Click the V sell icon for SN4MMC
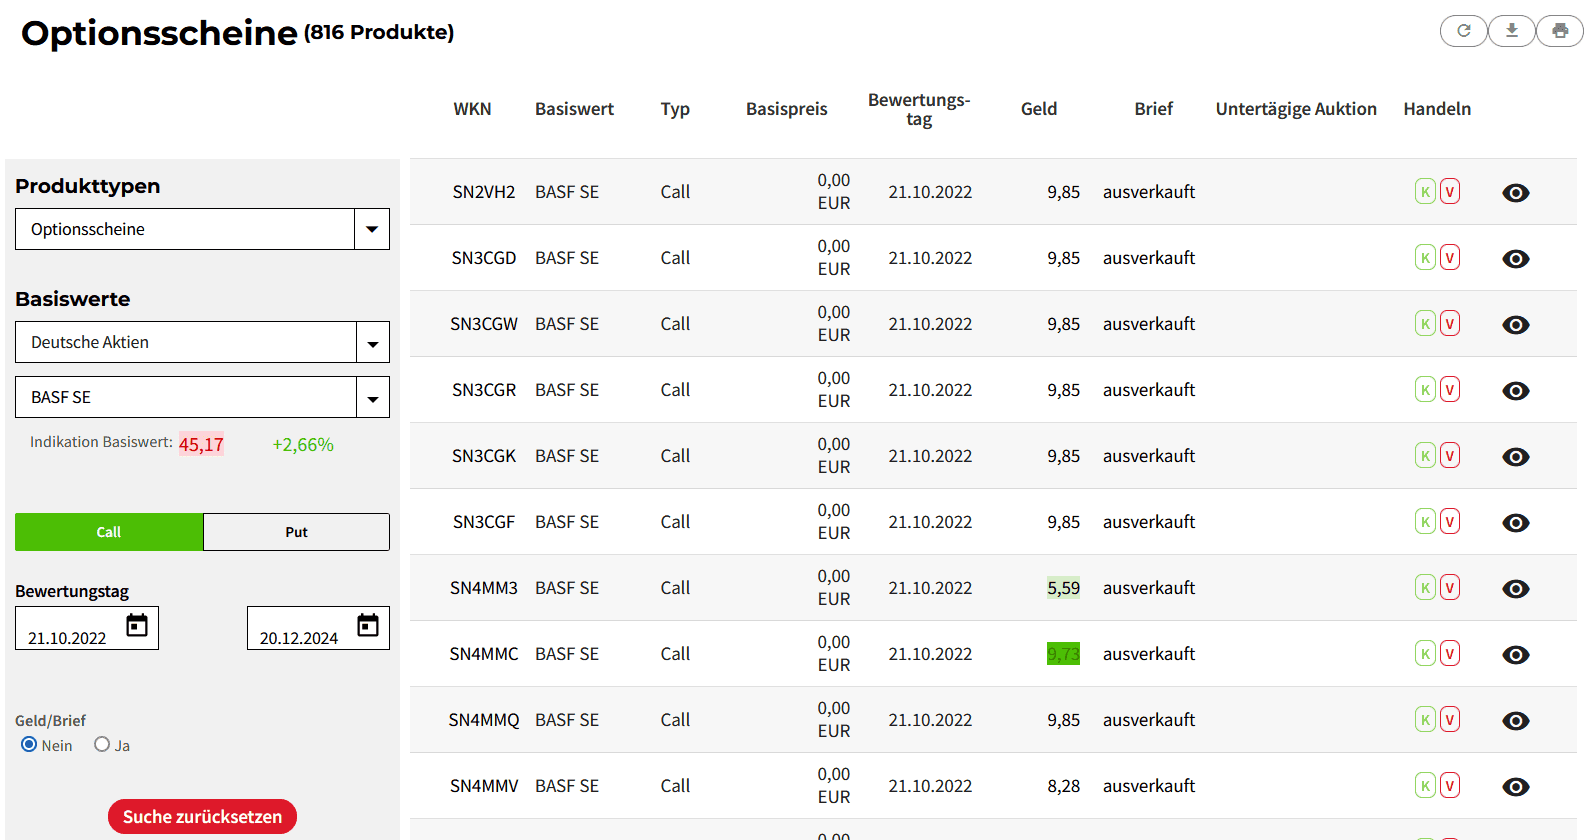Screen dimensions: 1590x840 [1450, 653]
